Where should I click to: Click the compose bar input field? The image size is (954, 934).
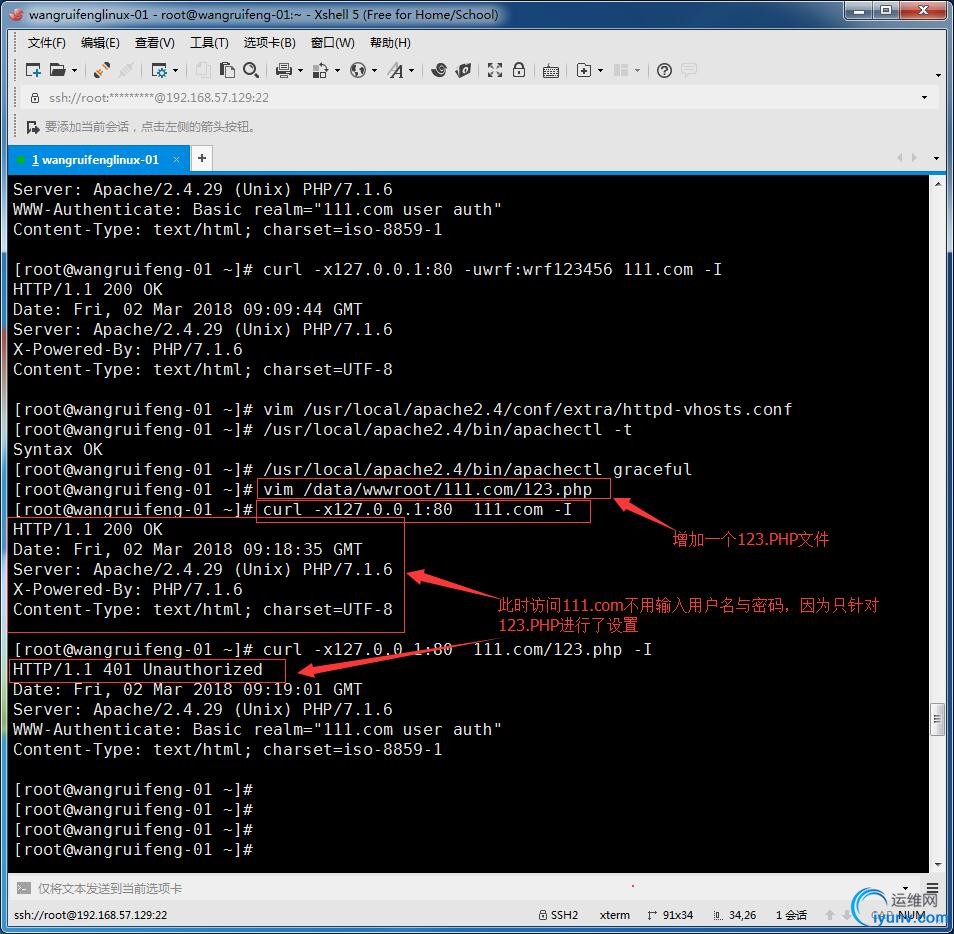point(462,889)
